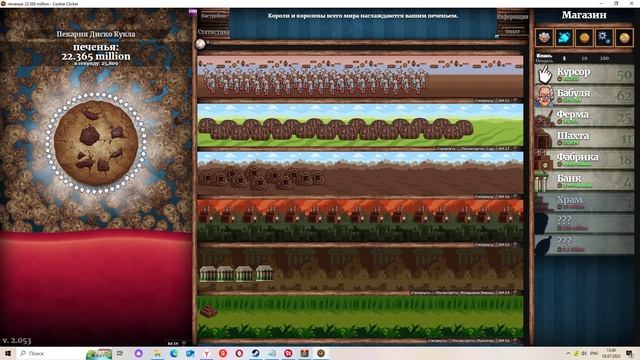640x360 pixels.
Task: Set the purchase amount to 10
Action: coord(584,58)
